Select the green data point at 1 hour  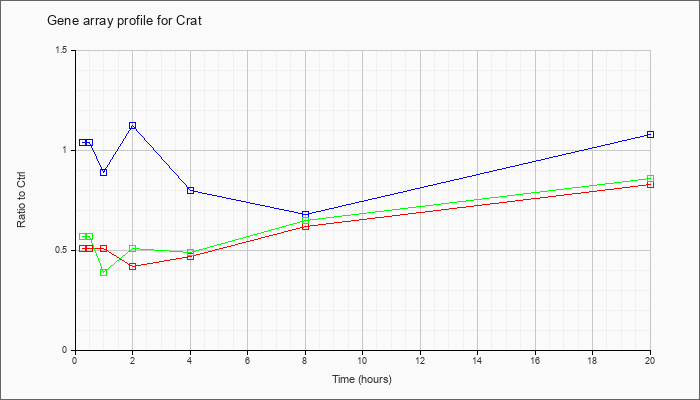click(x=104, y=272)
